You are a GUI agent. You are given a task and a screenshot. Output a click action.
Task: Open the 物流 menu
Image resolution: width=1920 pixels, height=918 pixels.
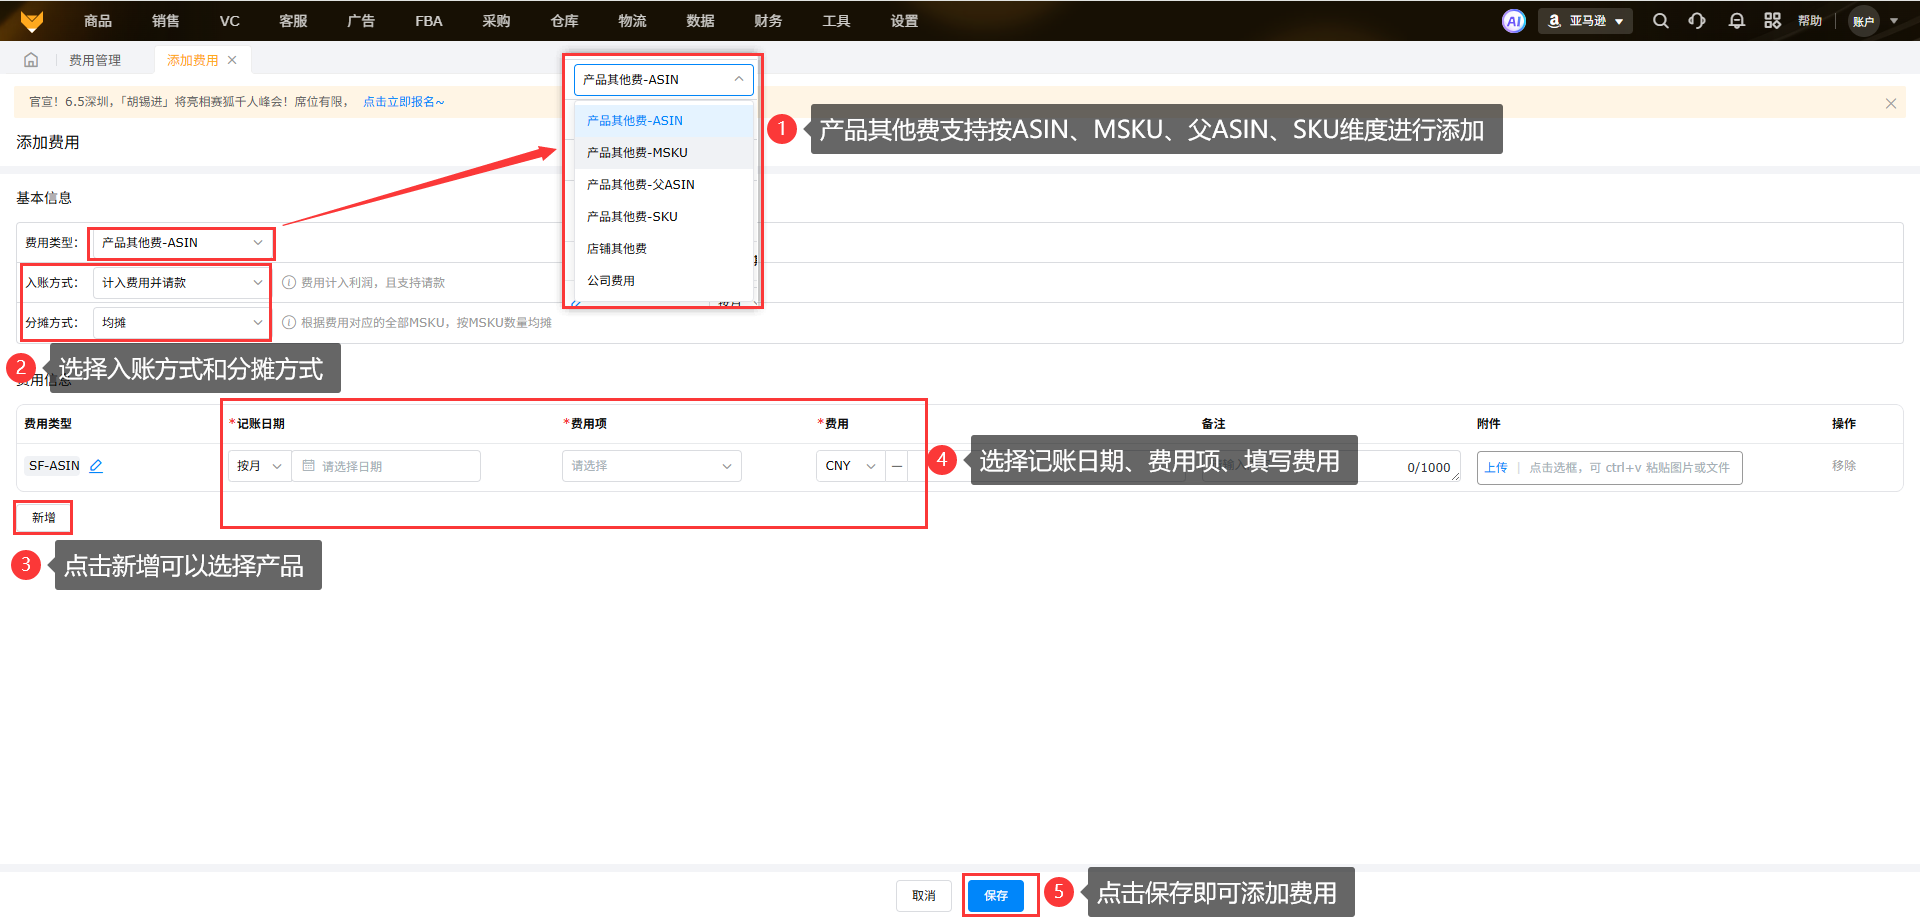click(x=632, y=21)
